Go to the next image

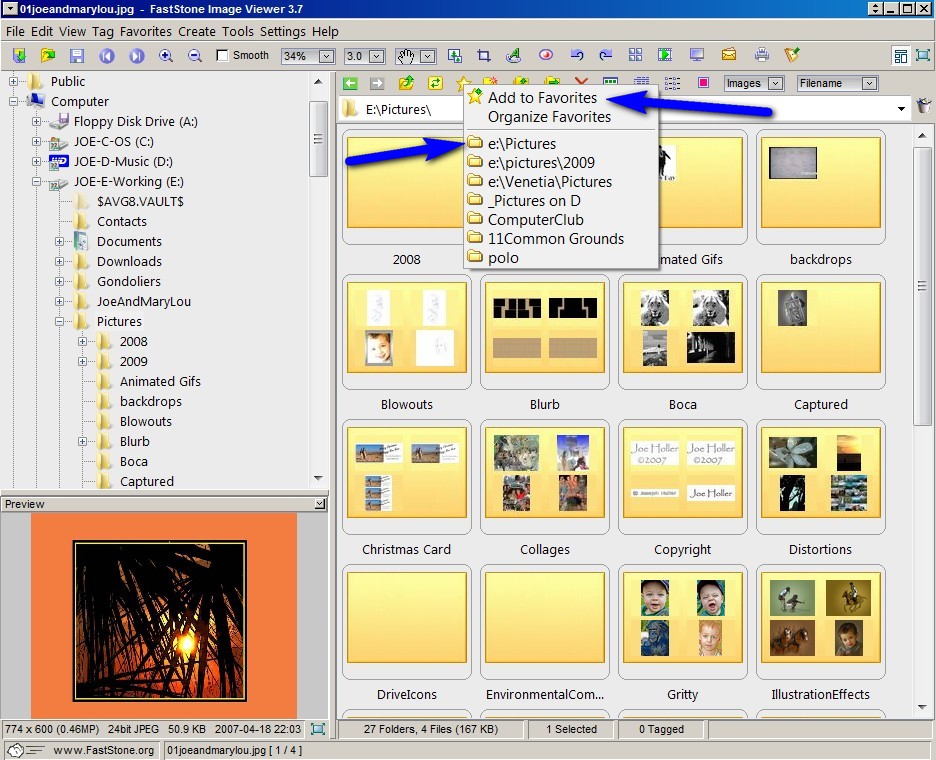[137, 56]
